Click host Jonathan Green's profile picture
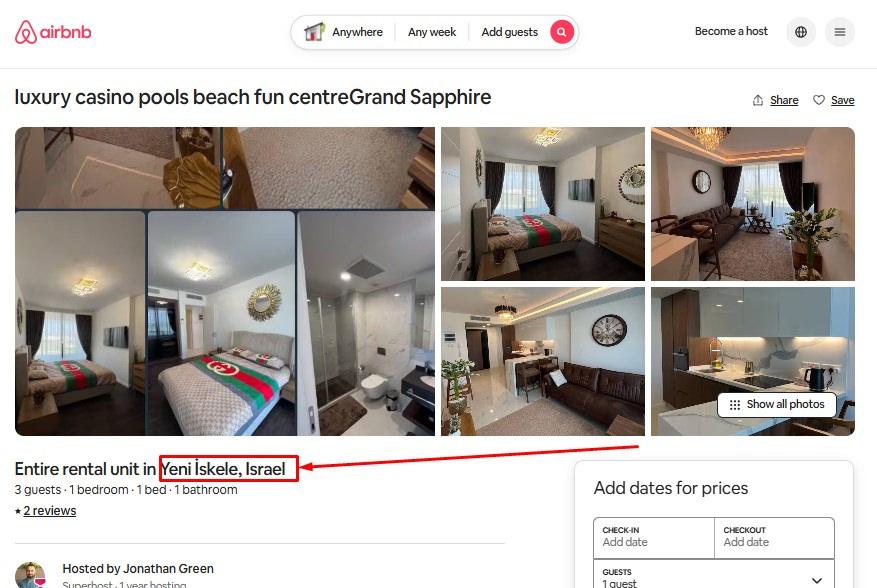Screen dimensions: 877x588 pyautogui.click(x=30, y=575)
